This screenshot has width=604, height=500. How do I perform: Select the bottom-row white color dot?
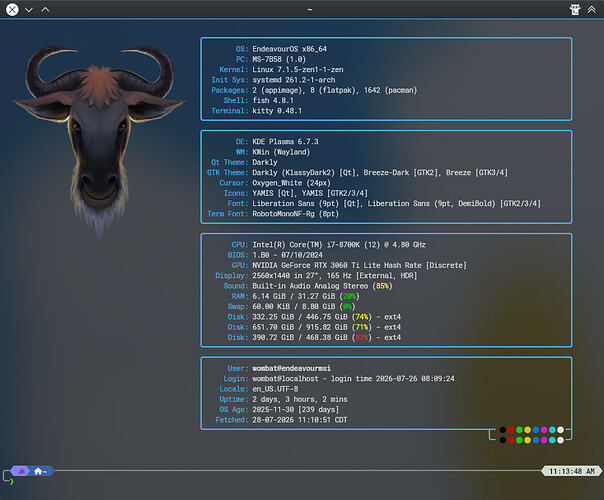tap(560, 440)
